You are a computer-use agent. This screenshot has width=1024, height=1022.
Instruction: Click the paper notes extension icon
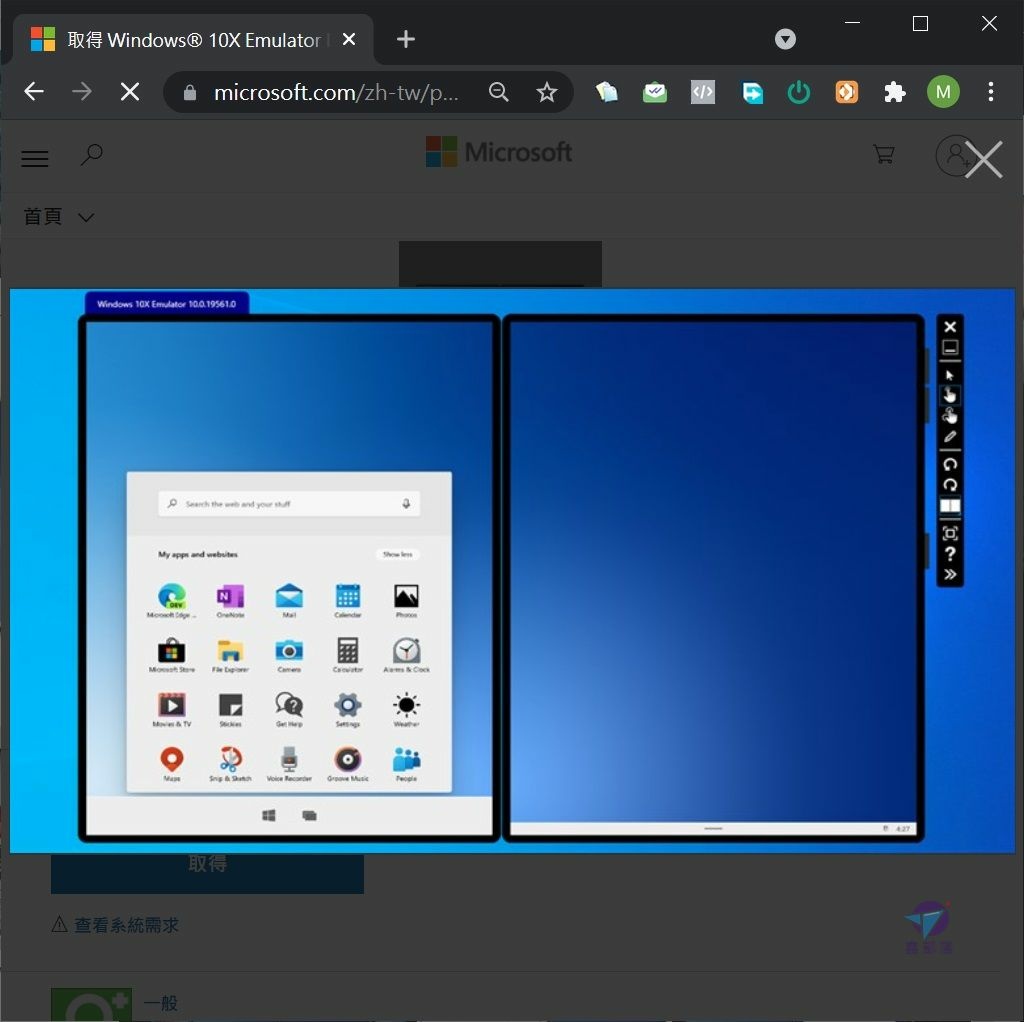[606, 92]
